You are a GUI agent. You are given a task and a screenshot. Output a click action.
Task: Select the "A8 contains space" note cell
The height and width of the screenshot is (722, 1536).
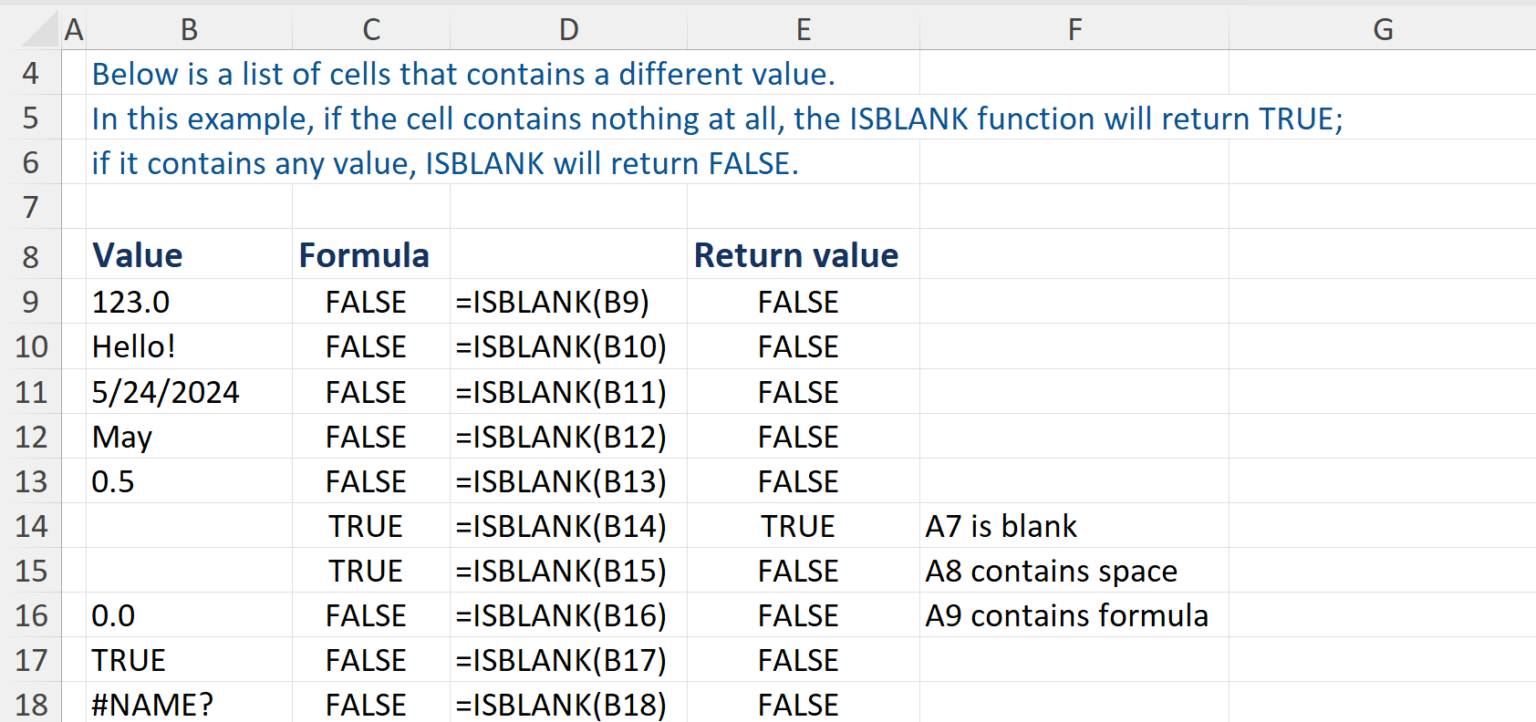click(x=1051, y=571)
